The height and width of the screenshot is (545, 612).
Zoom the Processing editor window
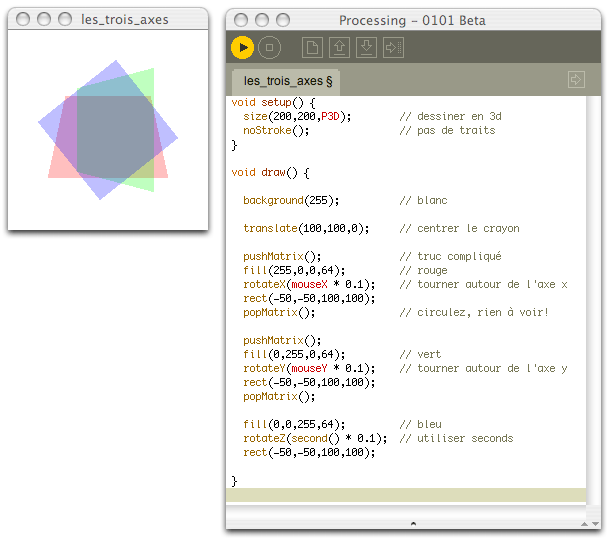pos(282,20)
